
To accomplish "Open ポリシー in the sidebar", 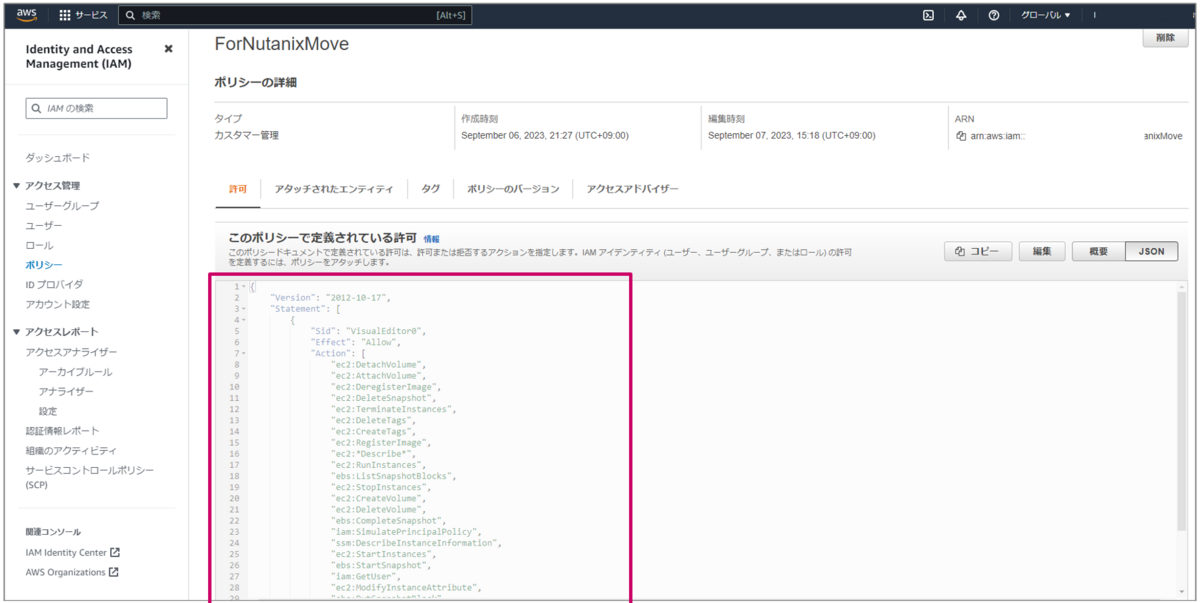I will (44, 265).
